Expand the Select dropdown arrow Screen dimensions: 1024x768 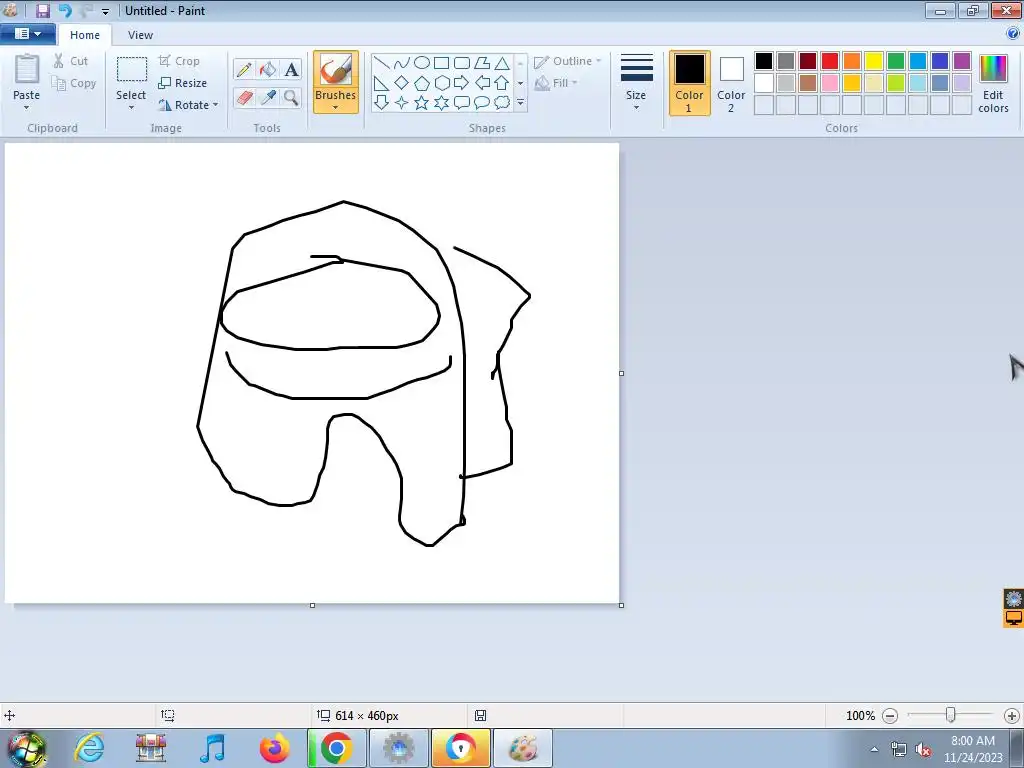click(131, 108)
